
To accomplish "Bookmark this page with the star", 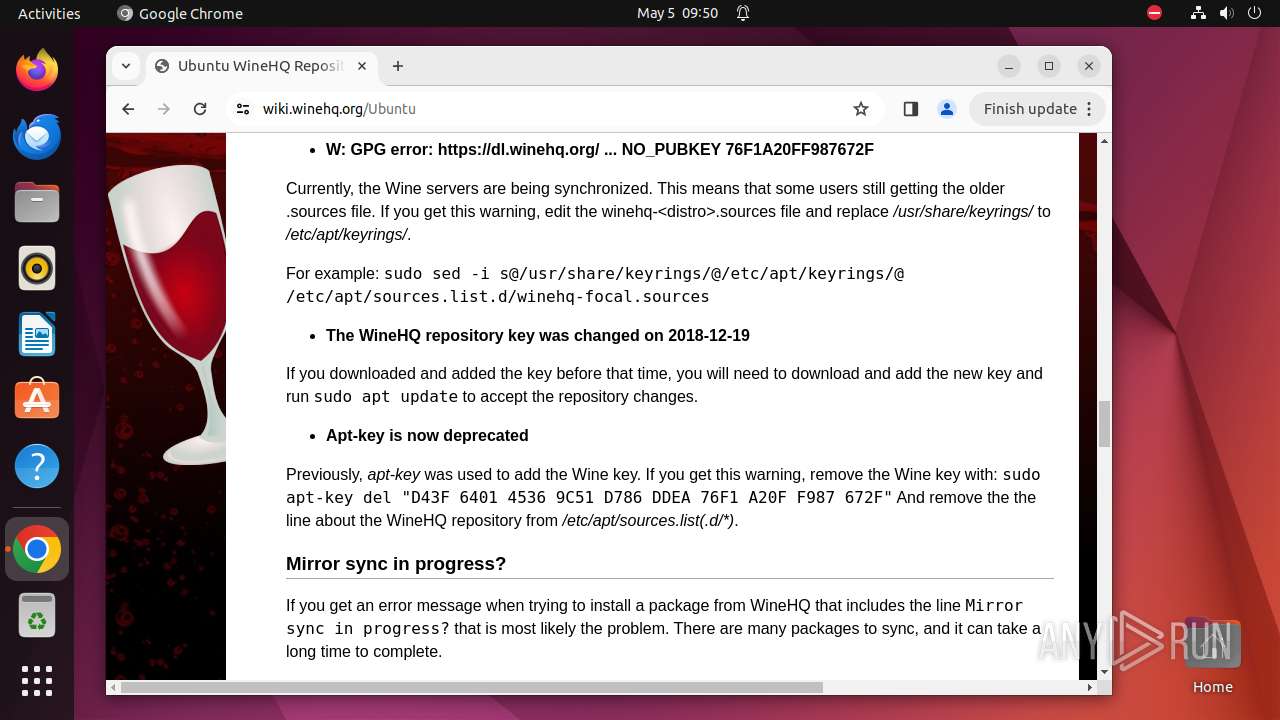I will pyautogui.click(x=861, y=109).
